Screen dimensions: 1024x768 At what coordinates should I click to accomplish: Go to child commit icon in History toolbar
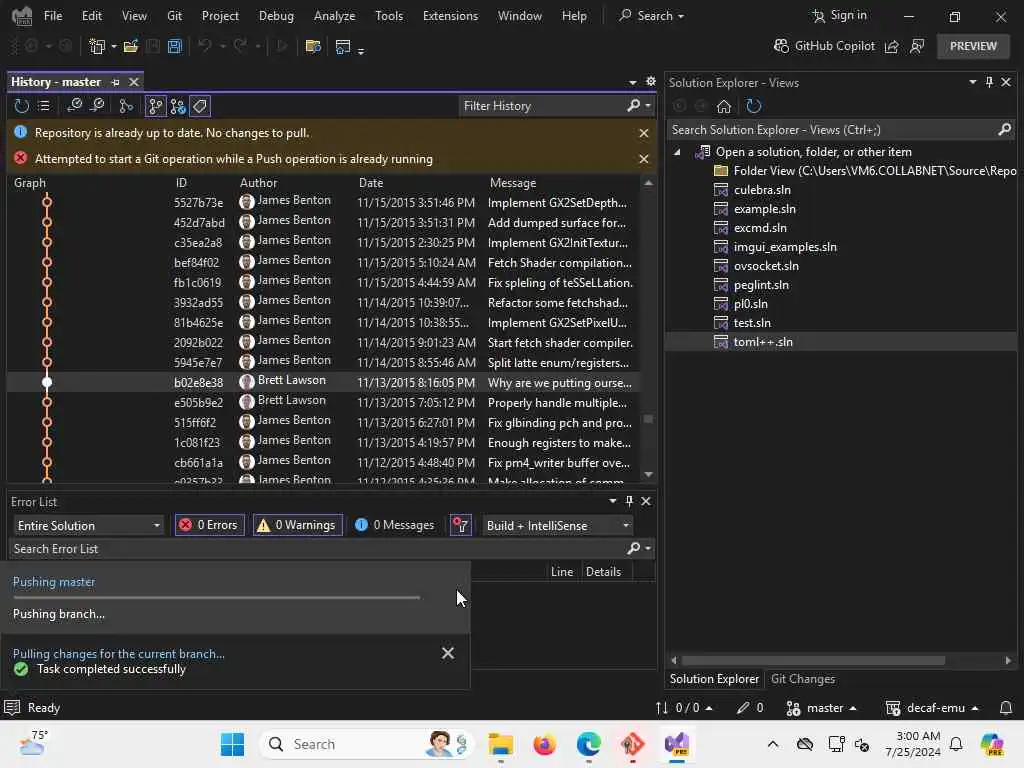pos(97,106)
